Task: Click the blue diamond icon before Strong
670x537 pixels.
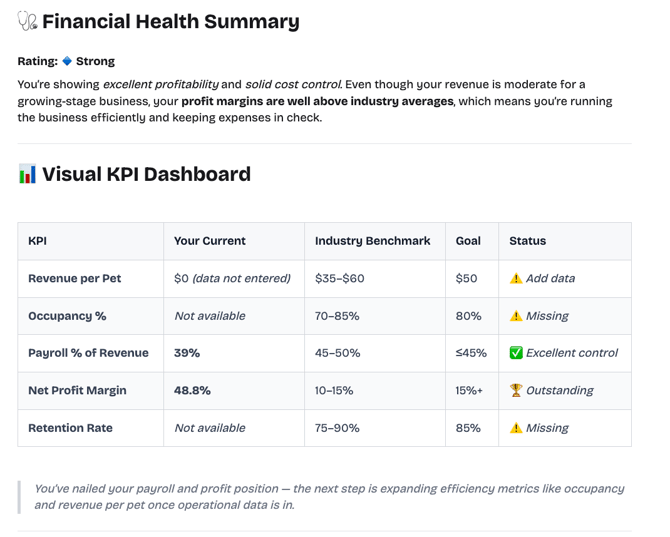Action: coord(67,61)
